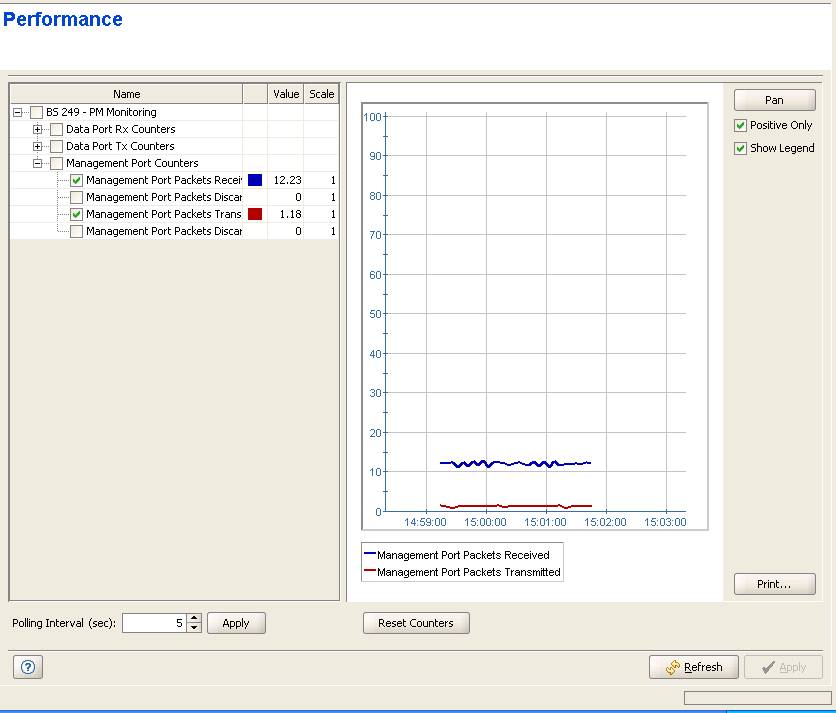The width and height of the screenshot is (836, 713).
Task: Click the blue Packets Received color swatch
Action: pos(255,180)
